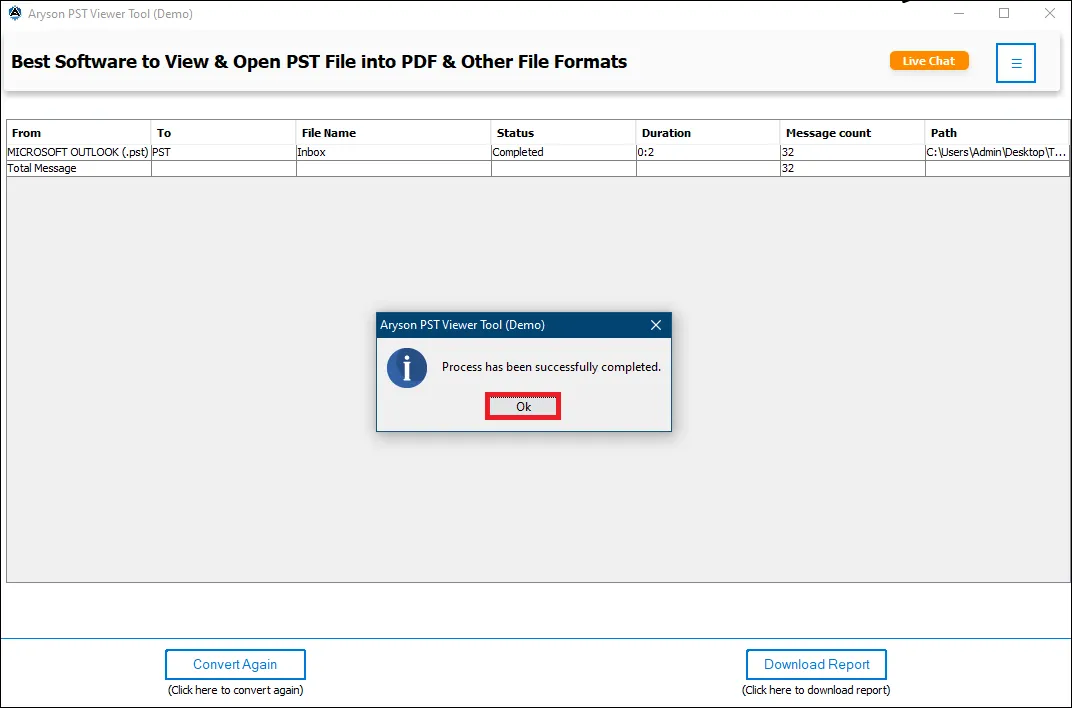This screenshot has width=1072, height=708.
Task: Click '(Click here to download report)' hint text
Action: pyautogui.click(x=816, y=690)
